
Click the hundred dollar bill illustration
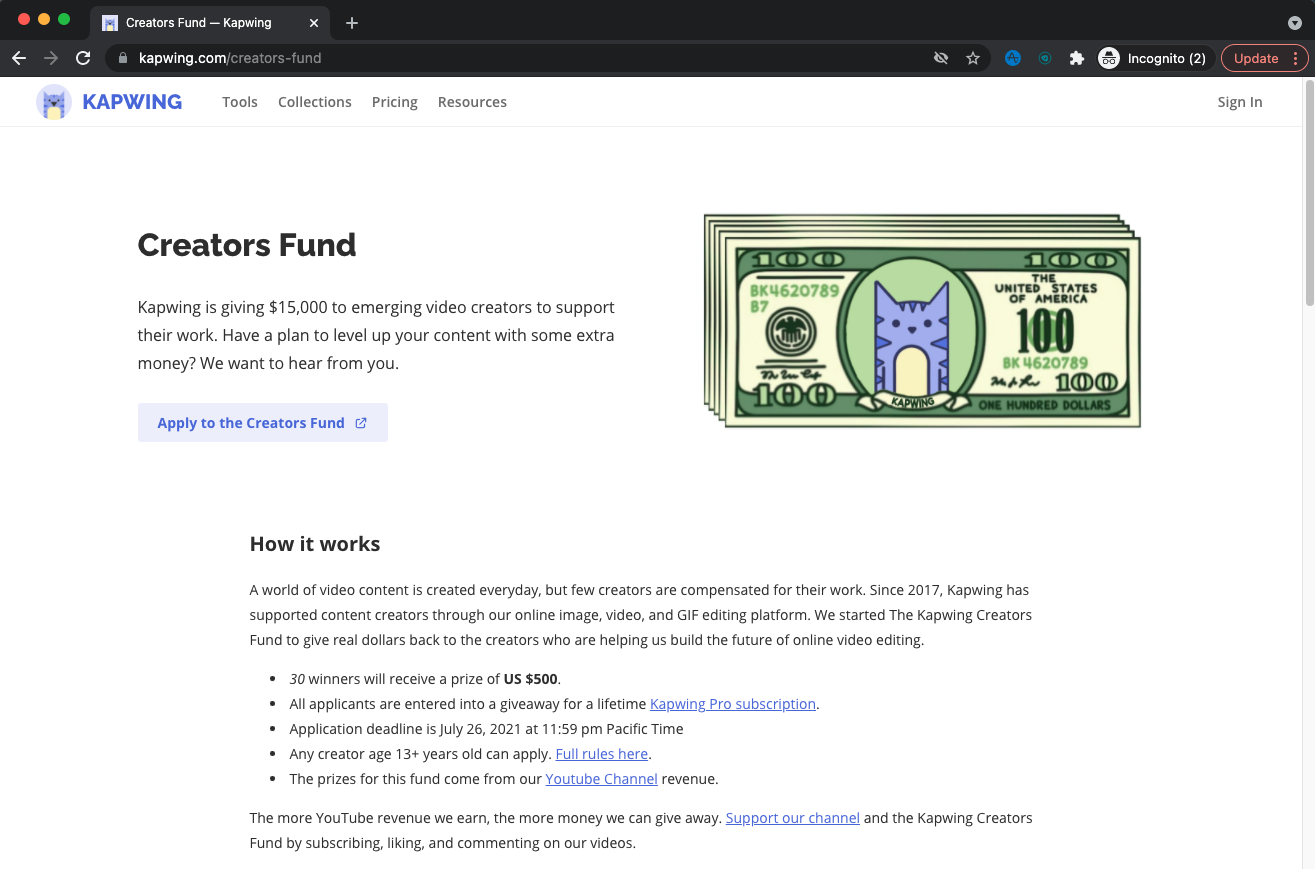pos(922,320)
